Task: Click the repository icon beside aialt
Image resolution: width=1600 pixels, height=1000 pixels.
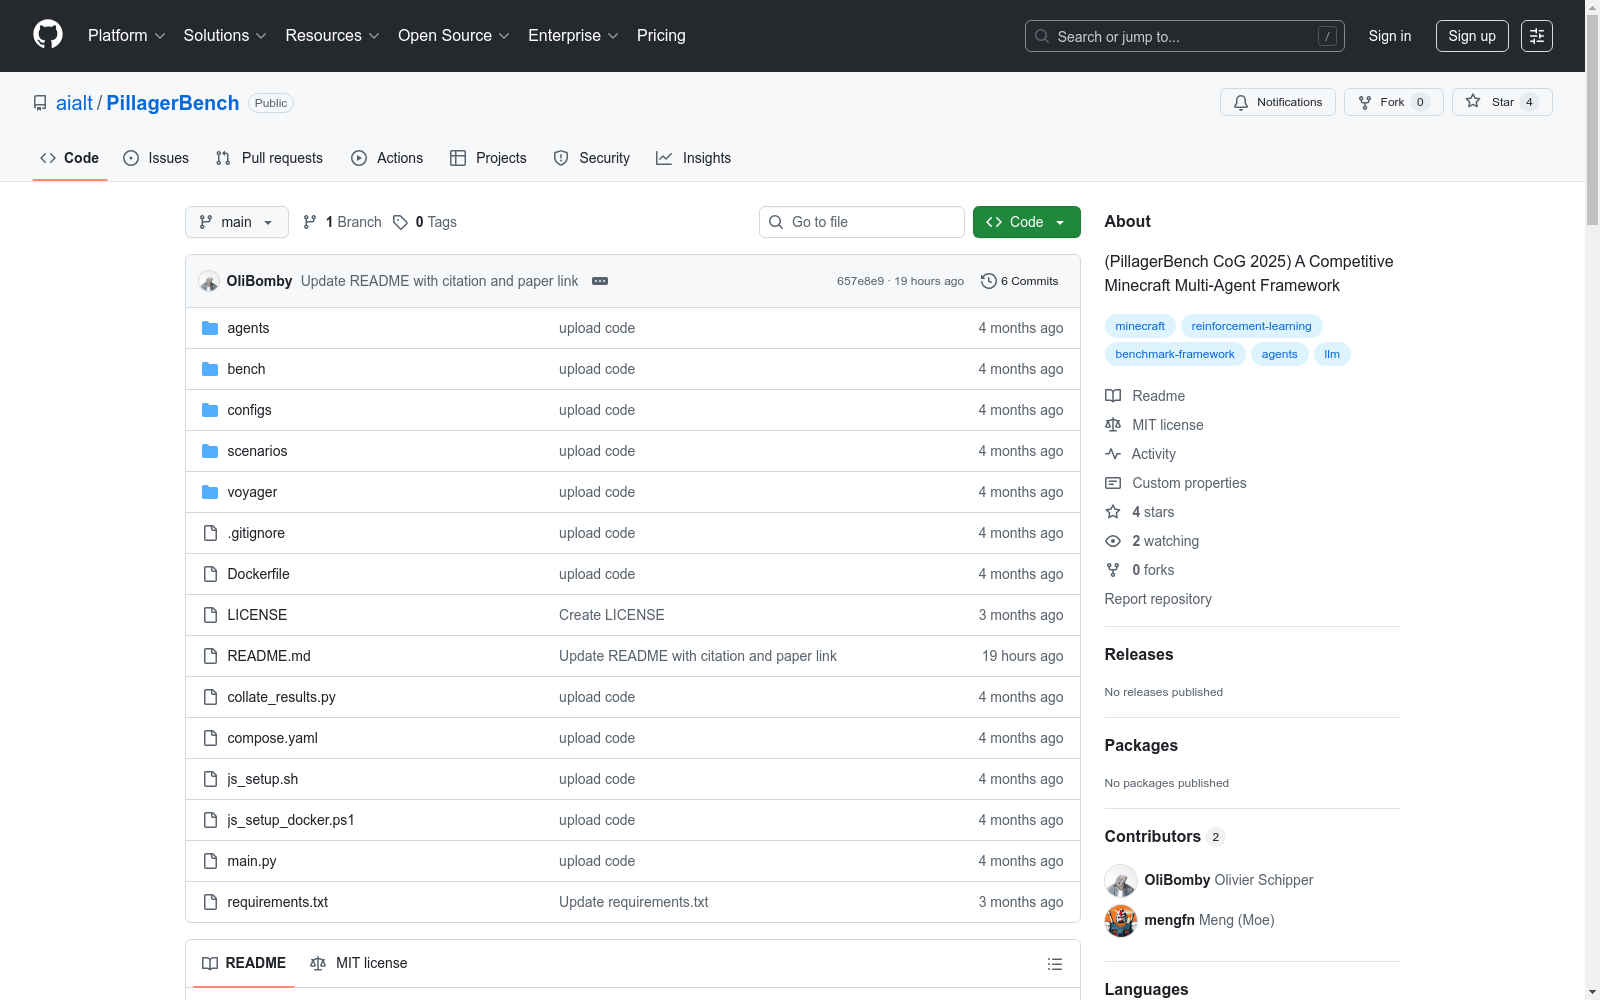Action: click(40, 103)
